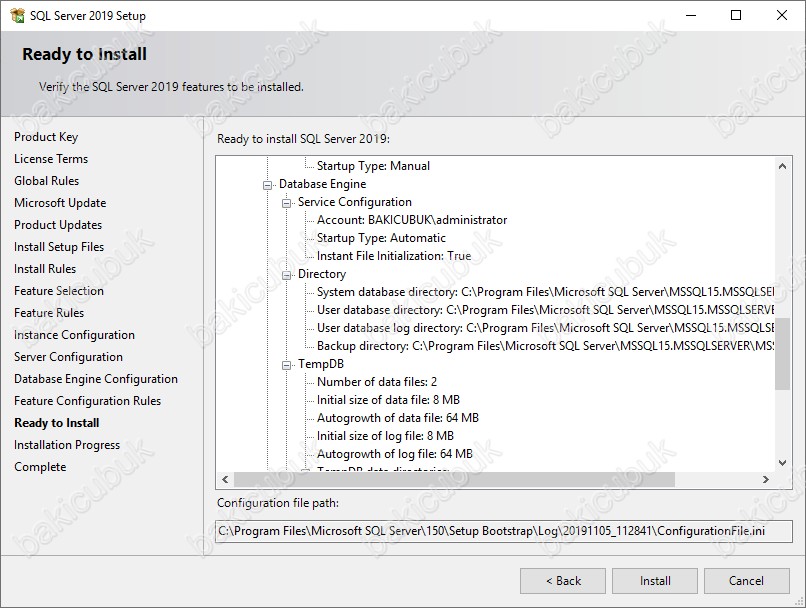The width and height of the screenshot is (806, 608).
Task: Collapse the Service Configuration node
Action: pyautogui.click(x=286, y=203)
